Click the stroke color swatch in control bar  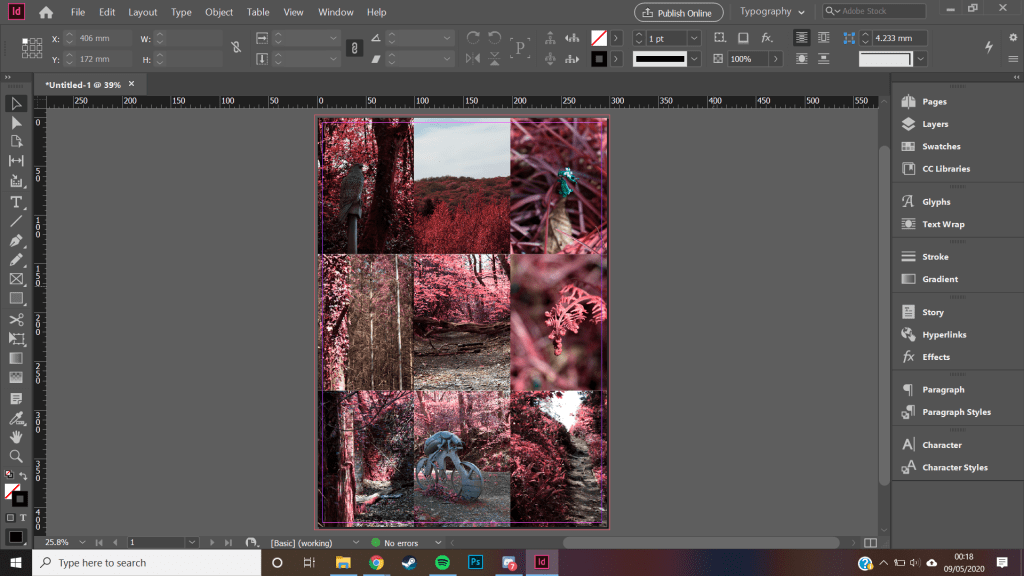pyautogui.click(x=598, y=58)
